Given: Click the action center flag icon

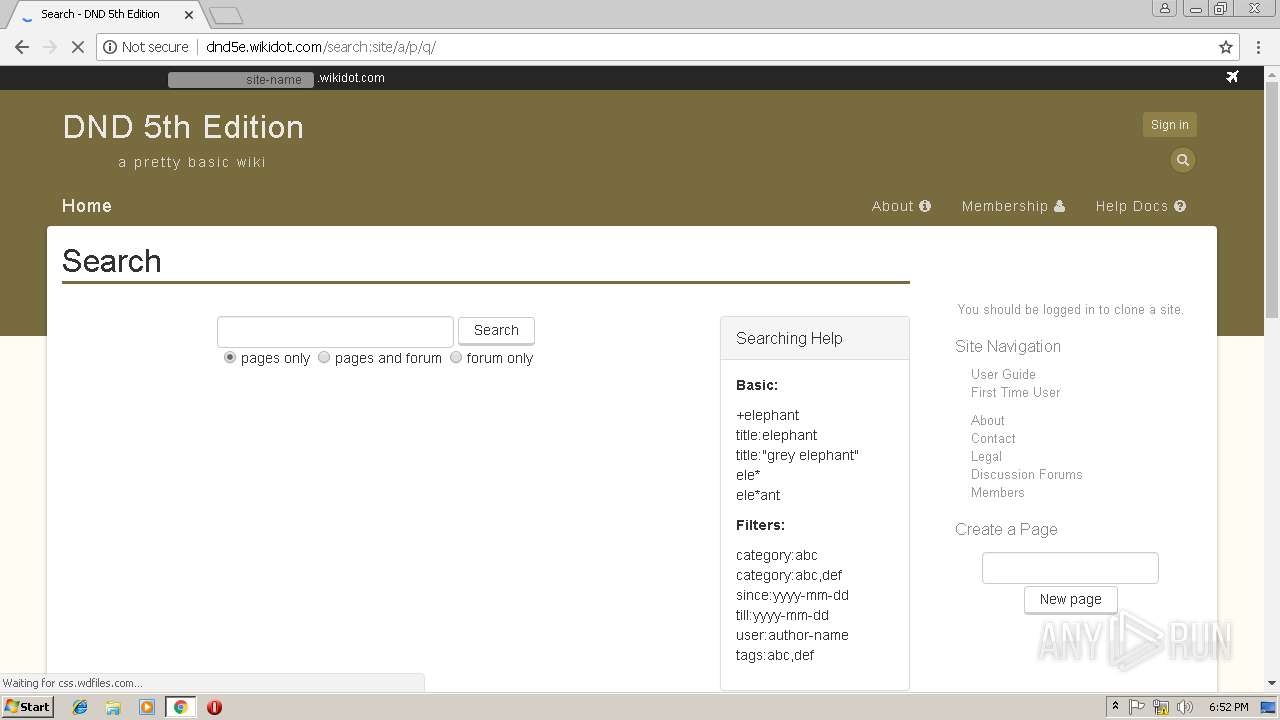Looking at the screenshot, I should [1137, 707].
